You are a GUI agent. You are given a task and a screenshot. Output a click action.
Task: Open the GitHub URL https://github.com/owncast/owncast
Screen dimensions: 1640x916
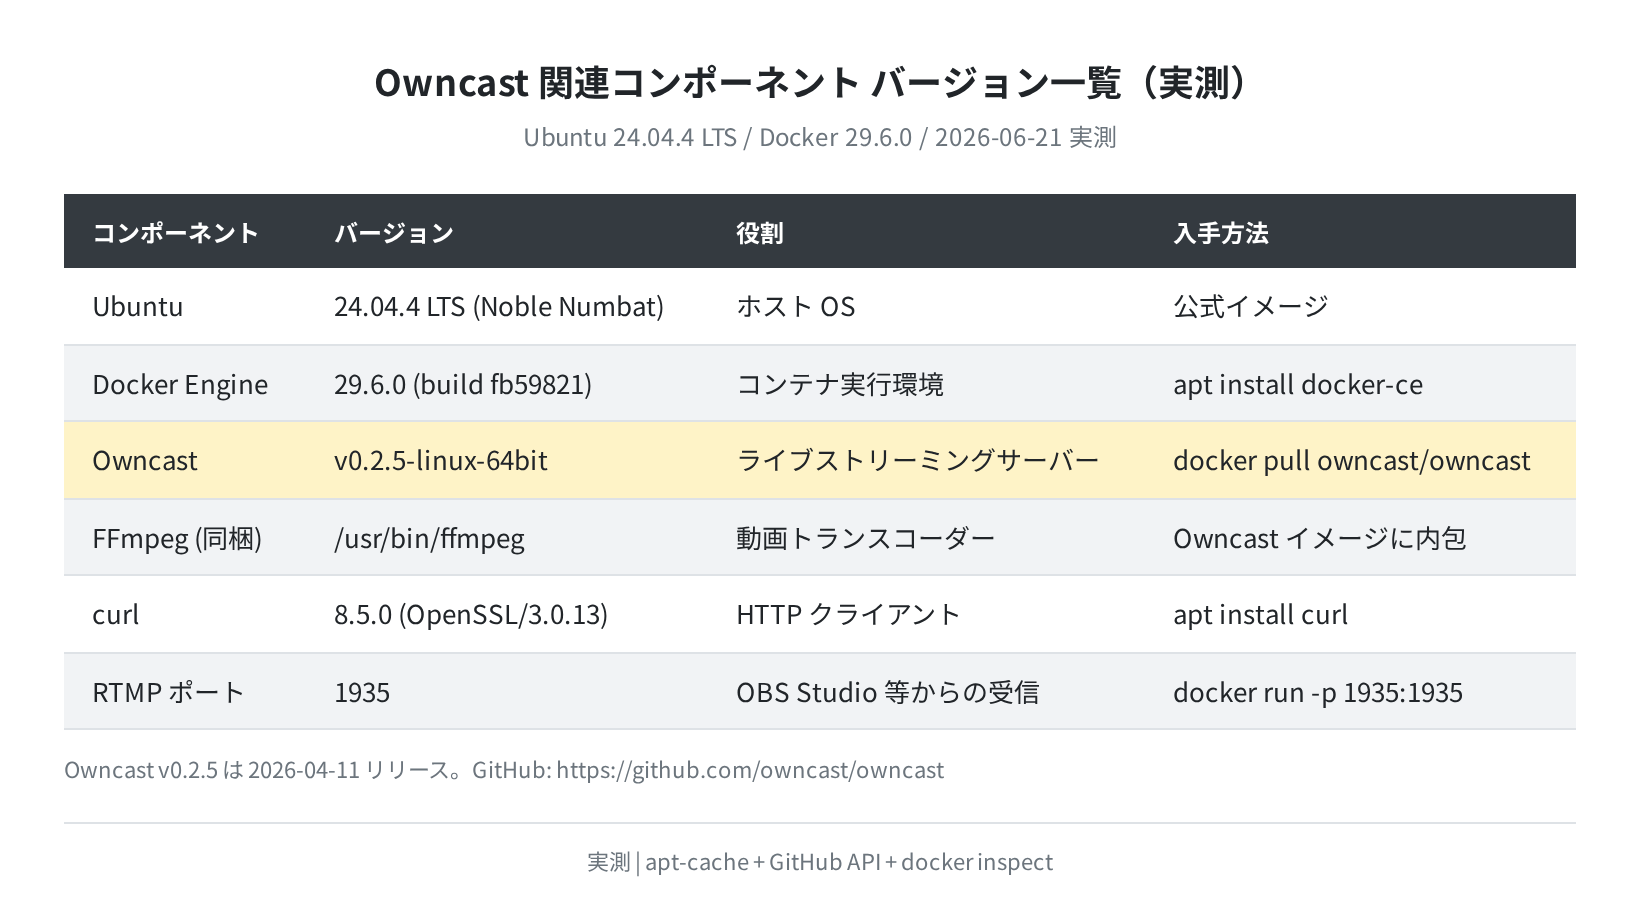750,770
